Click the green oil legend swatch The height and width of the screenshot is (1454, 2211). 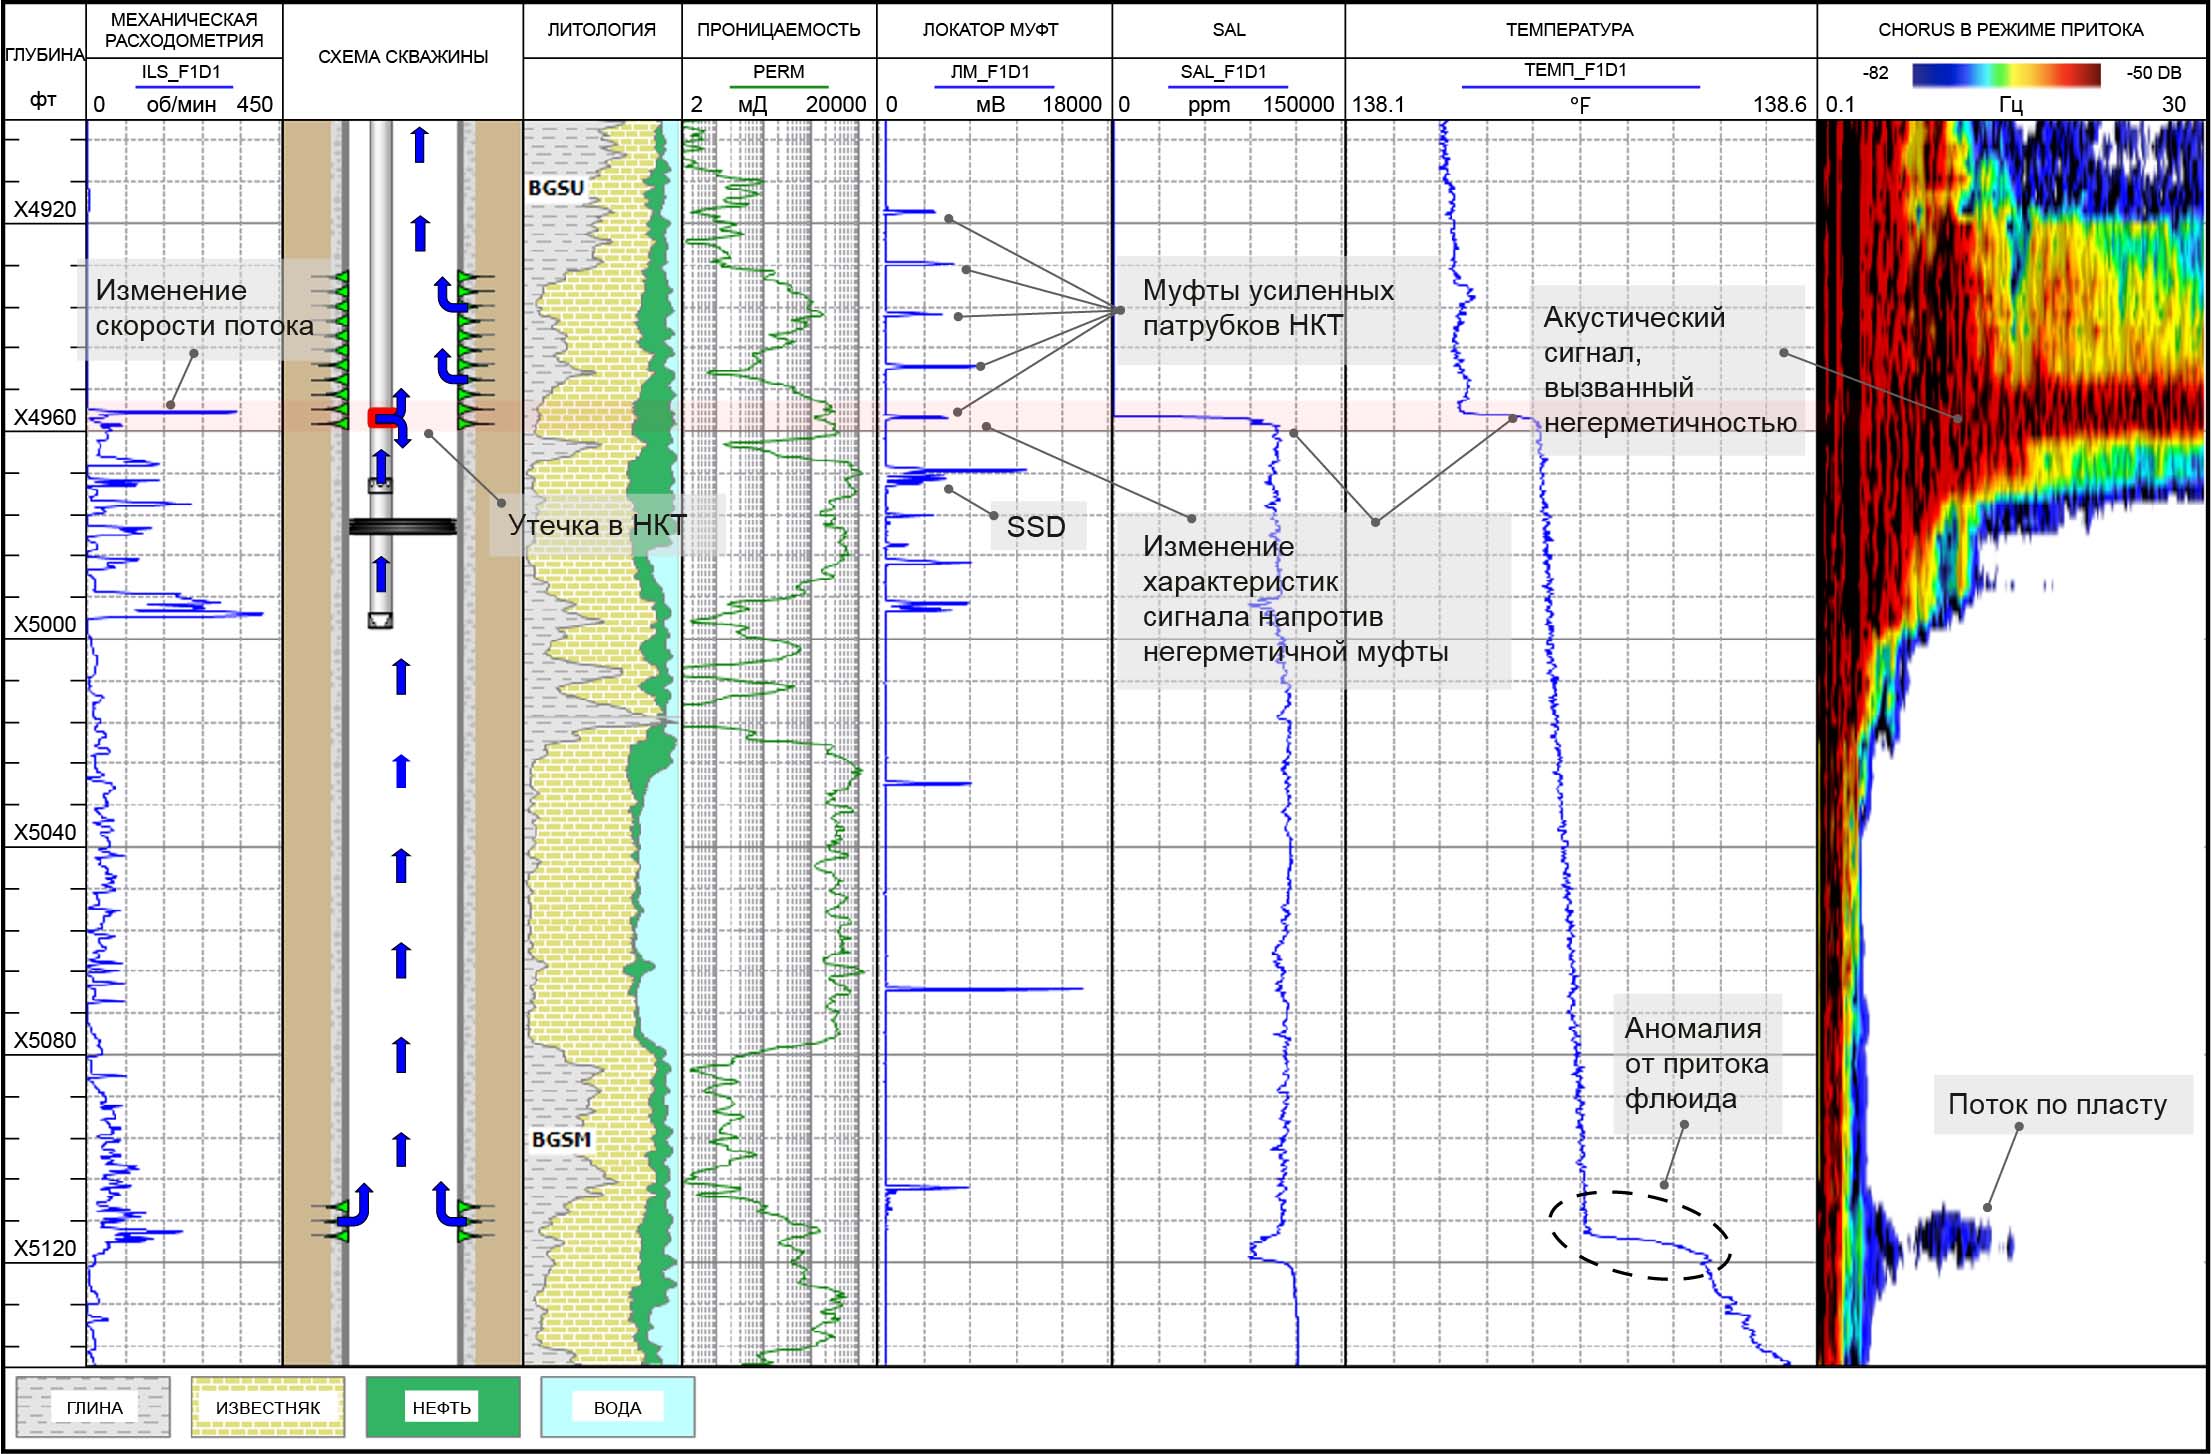(442, 1407)
